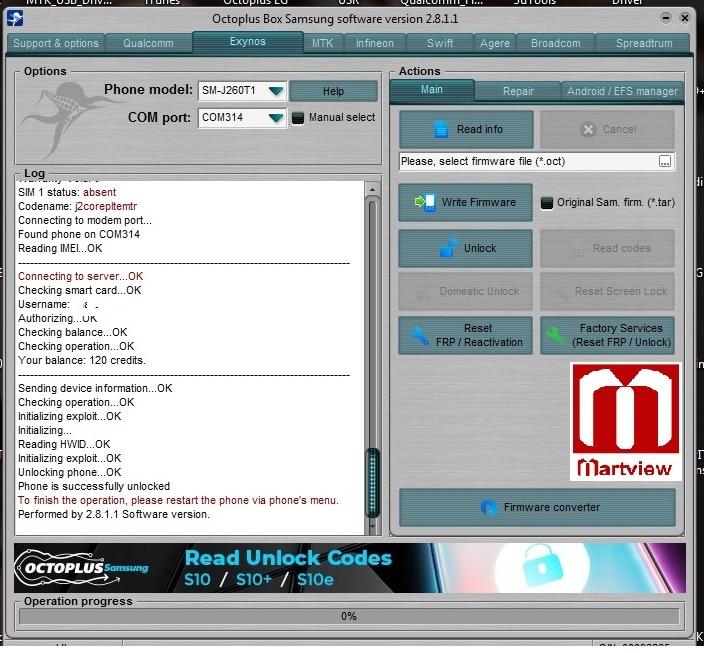This screenshot has height=653, width=717.
Task: Click the Write Firmware button
Action: pos(468,203)
